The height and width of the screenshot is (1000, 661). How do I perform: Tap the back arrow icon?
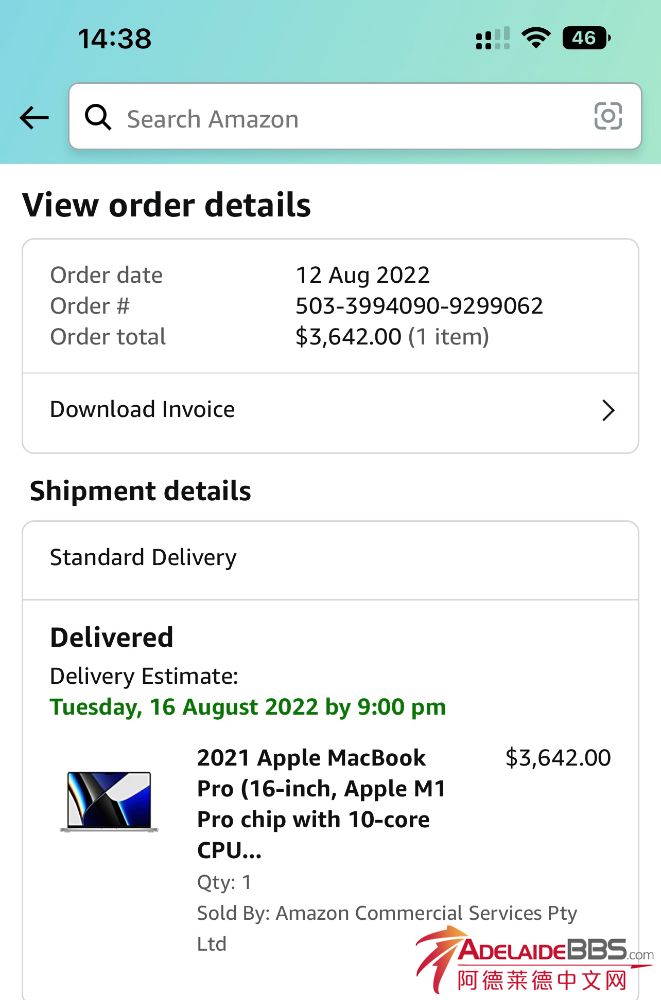pos(34,118)
